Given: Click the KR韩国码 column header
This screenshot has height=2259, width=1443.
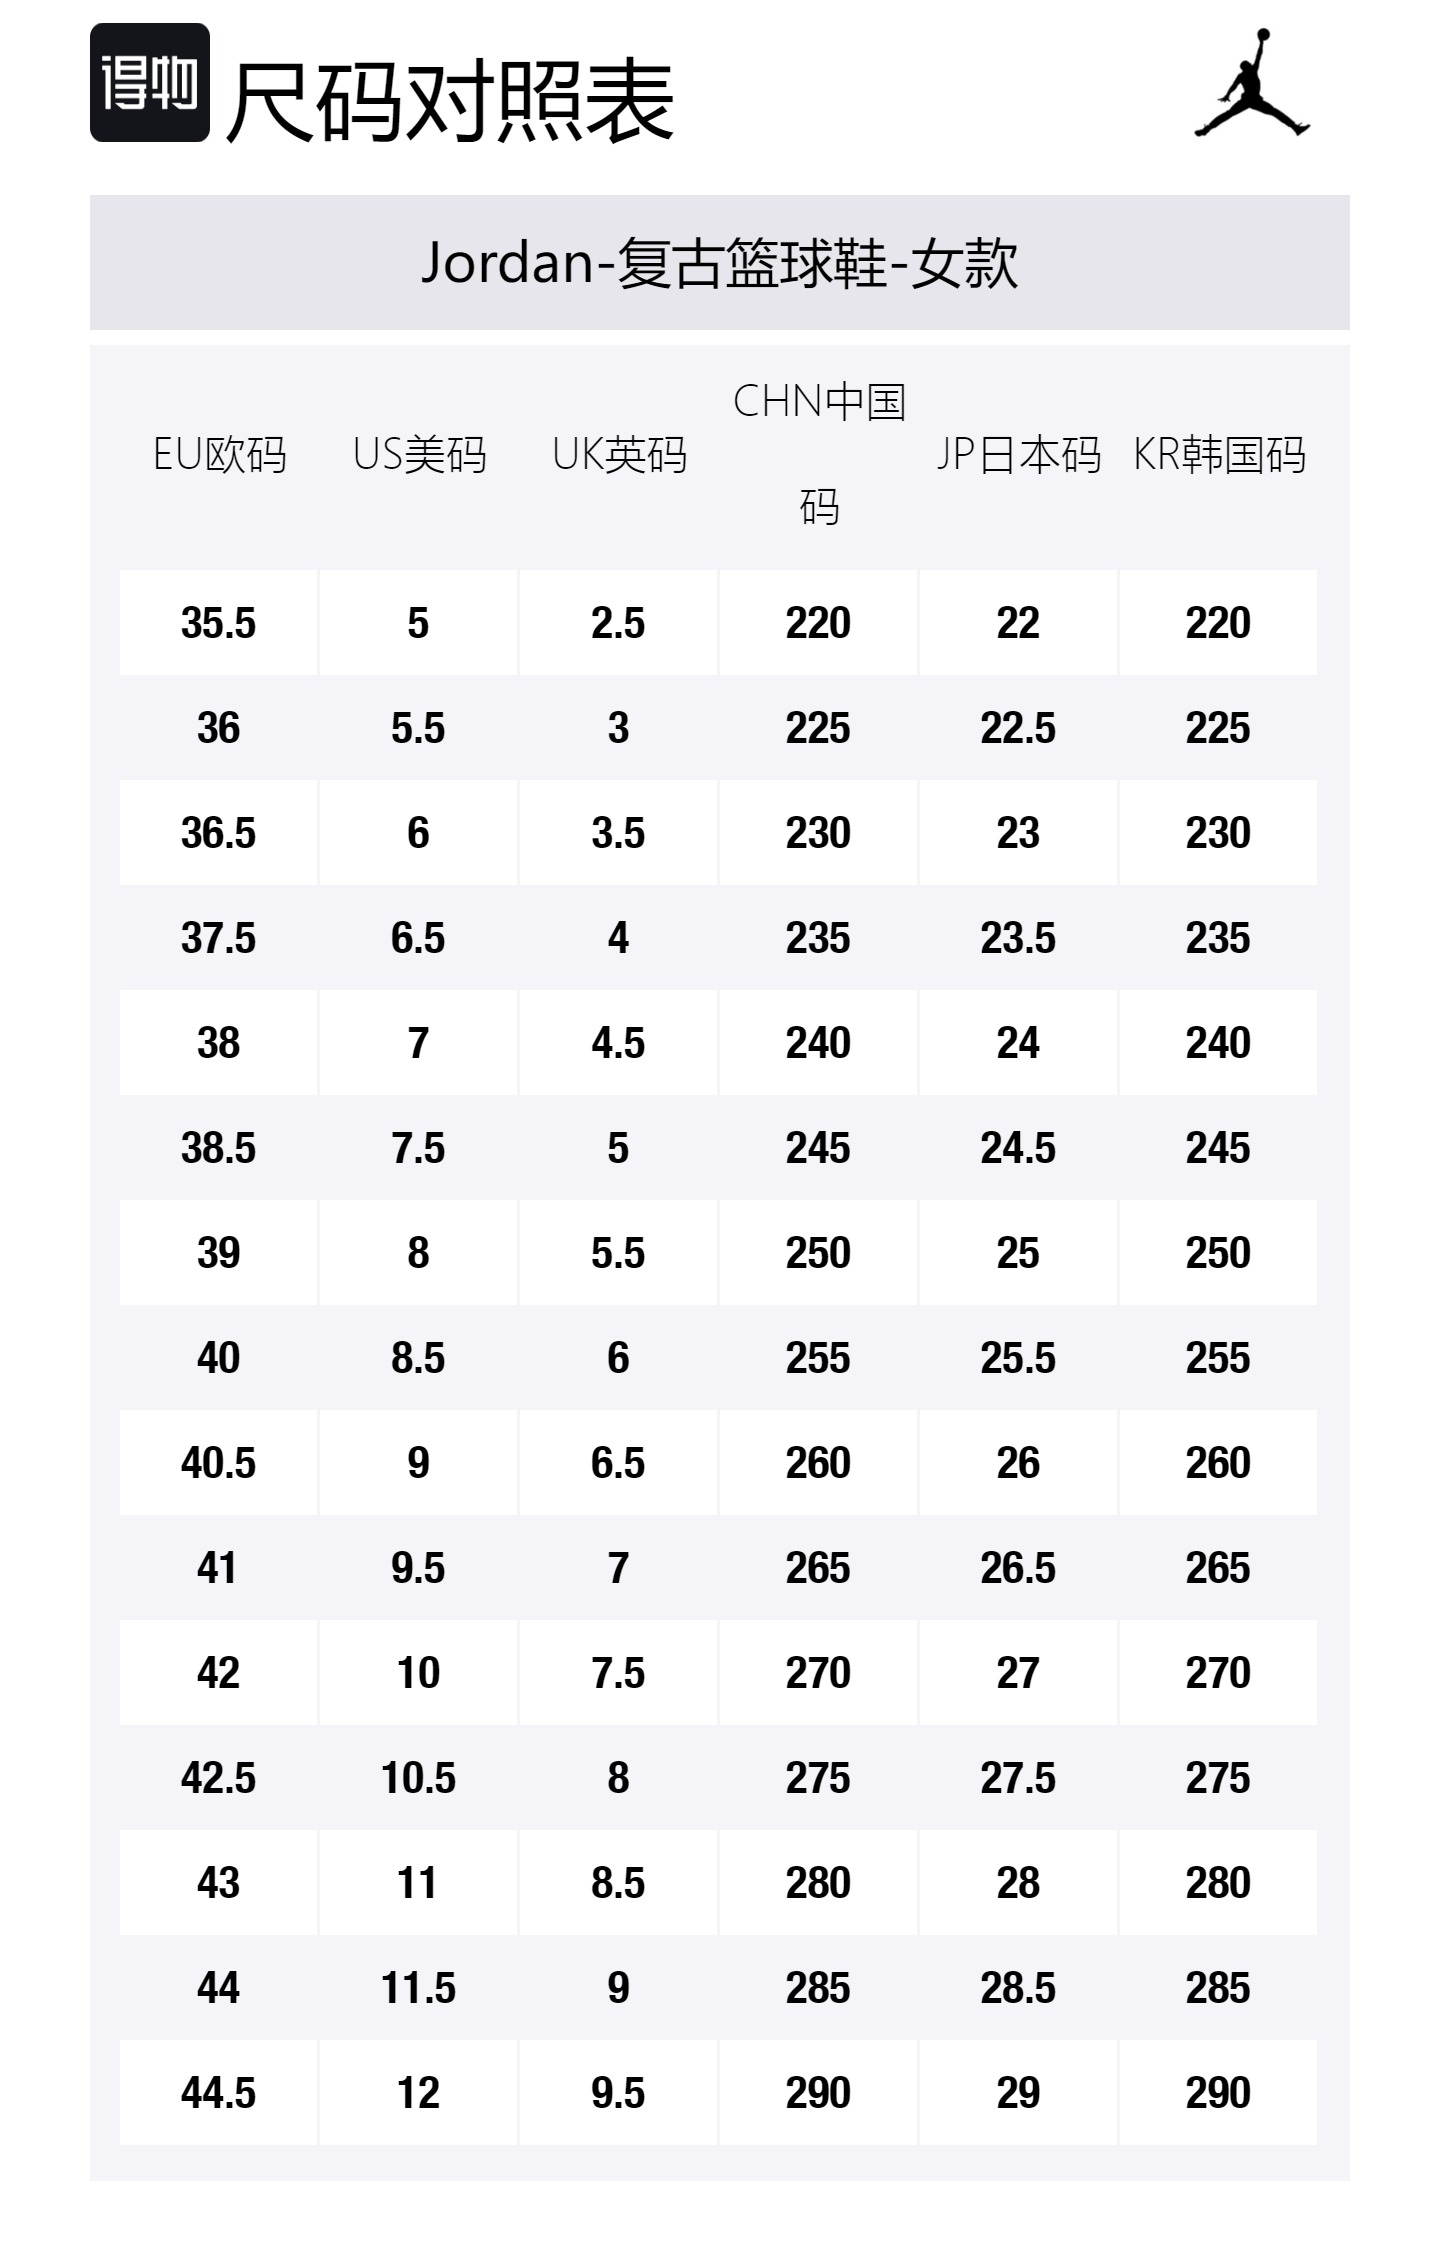Looking at the screenshot, I should pyautogui.click(x=1218, y=455).
